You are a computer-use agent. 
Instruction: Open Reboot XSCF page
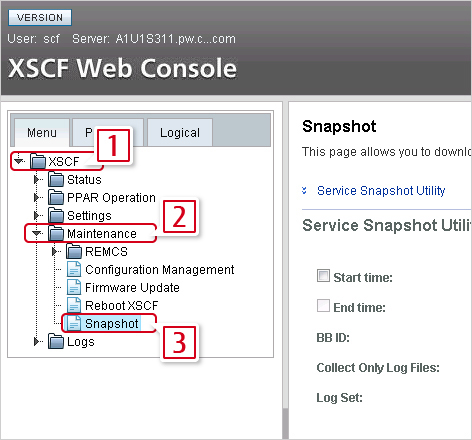pos(122,306)
